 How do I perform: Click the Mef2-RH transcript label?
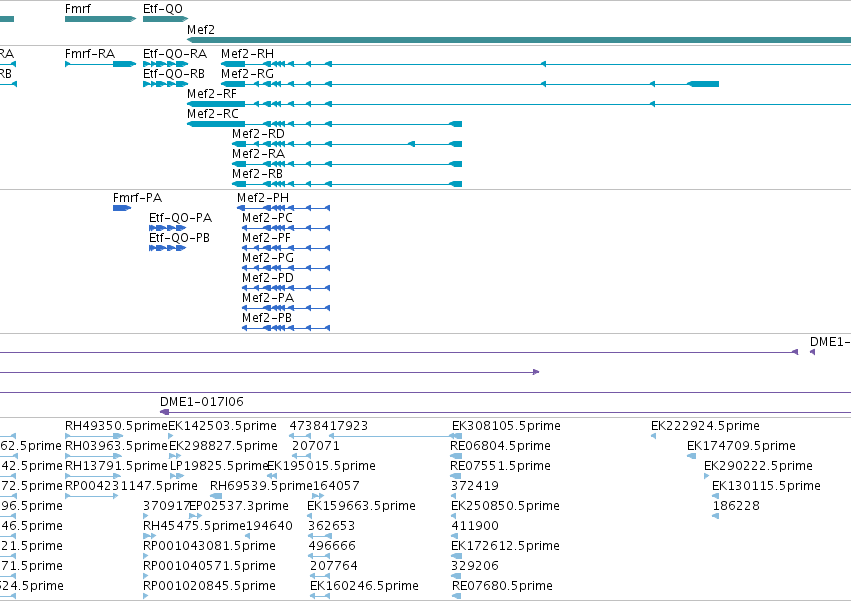pyautogui.click(x=247, y=54)
